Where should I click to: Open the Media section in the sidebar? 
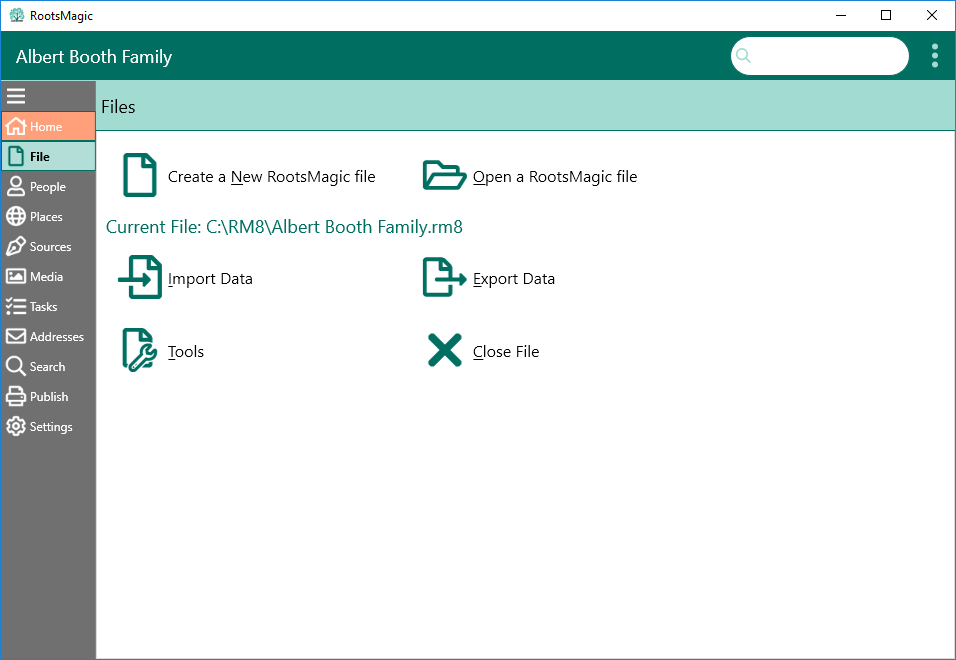(48, 276)
